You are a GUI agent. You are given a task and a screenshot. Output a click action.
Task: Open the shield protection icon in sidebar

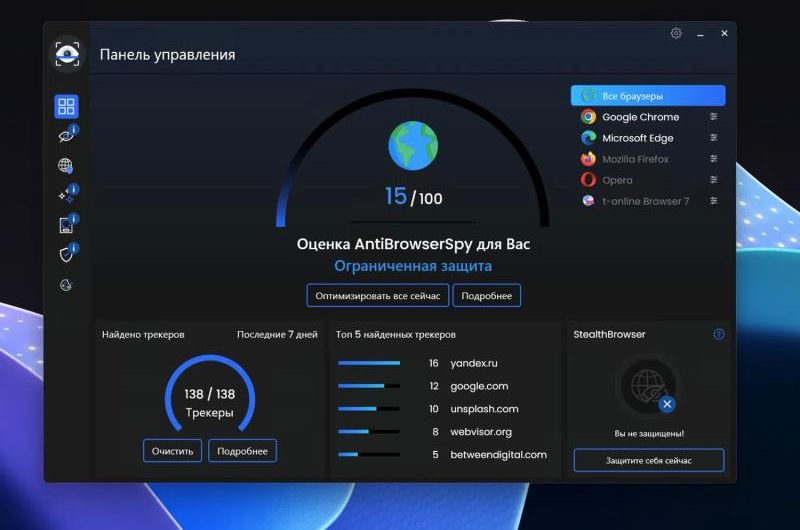pos(67,254)
